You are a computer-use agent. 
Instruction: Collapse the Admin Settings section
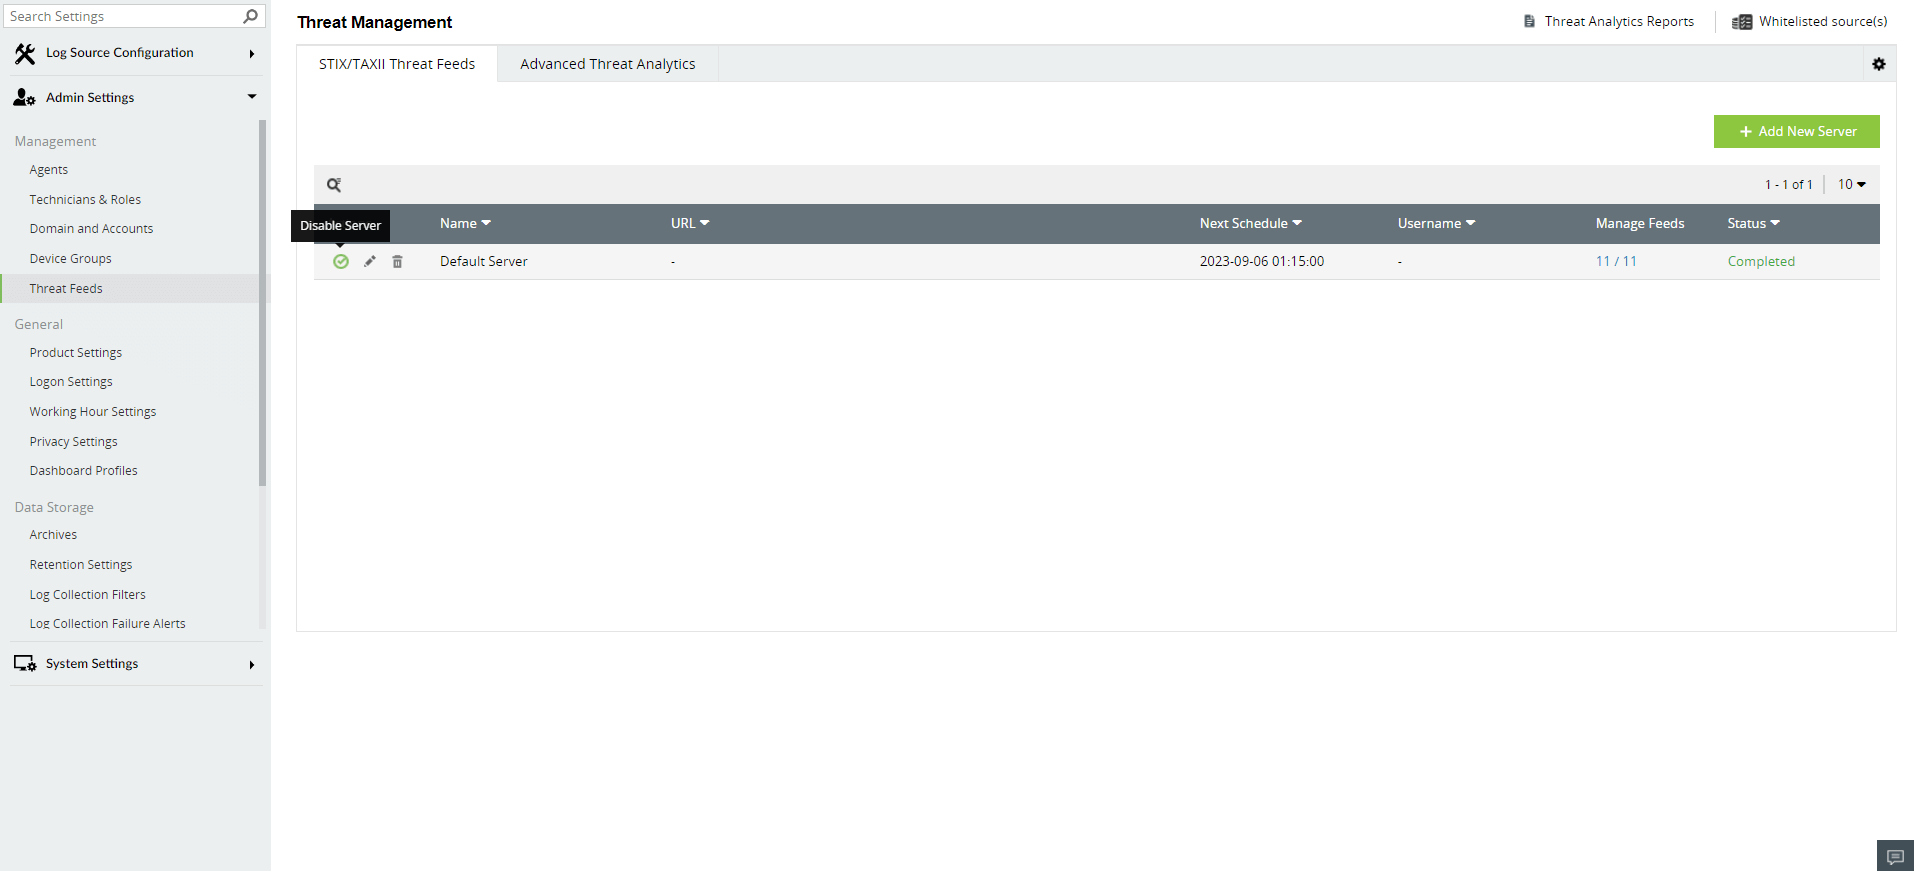tap(252, 97)
